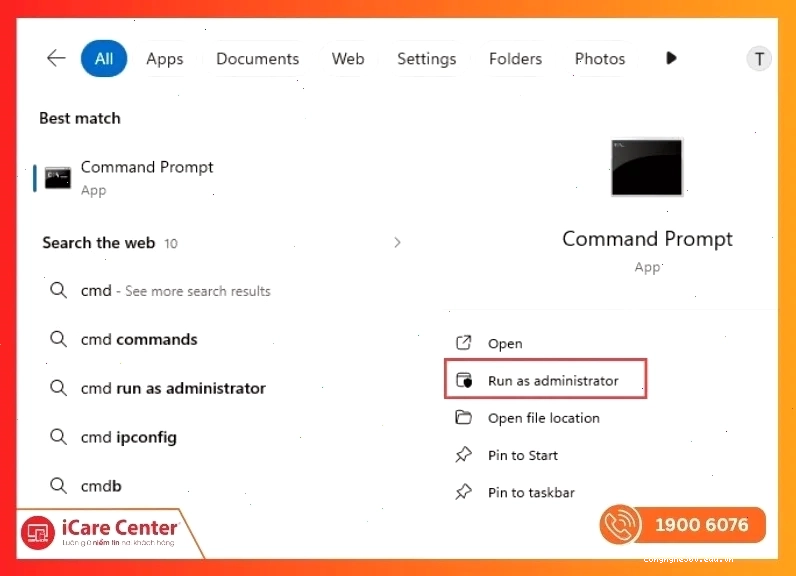Click search icon beside cmd ipconfig

click(58, 437)
